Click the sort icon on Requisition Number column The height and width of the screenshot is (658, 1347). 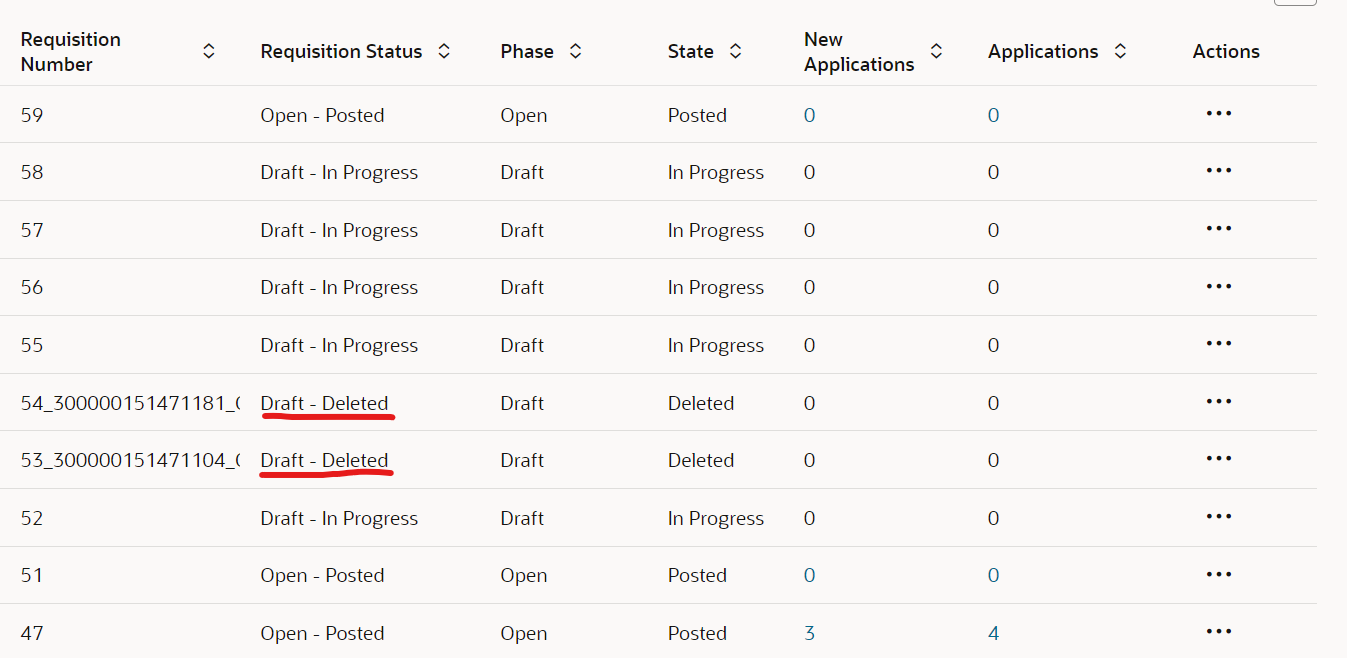tap(208, 50)
